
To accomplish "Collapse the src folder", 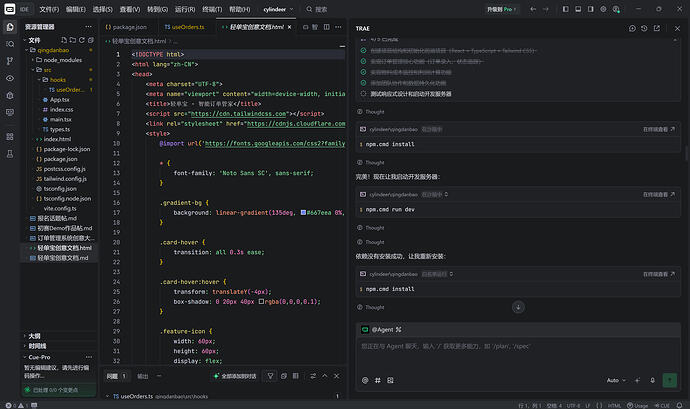I will 33,70.
